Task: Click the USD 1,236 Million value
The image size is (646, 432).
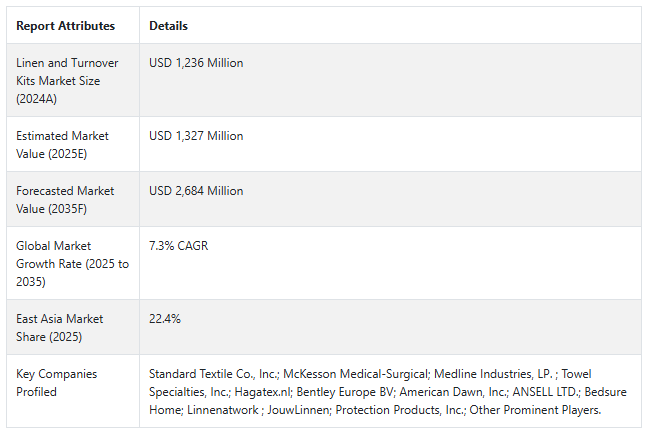Action: click(196, 63)
